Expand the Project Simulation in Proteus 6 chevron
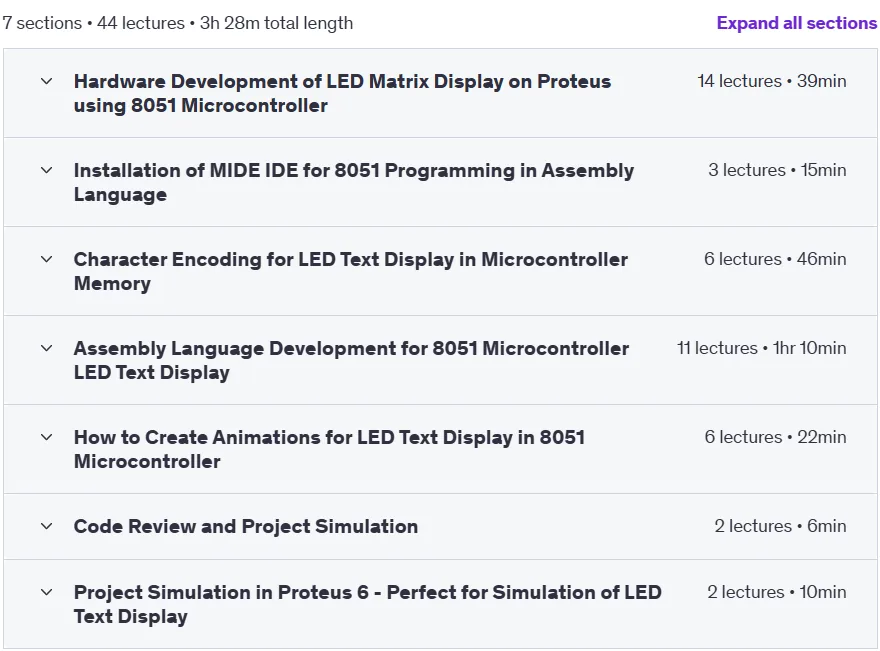 click(47, 592)
